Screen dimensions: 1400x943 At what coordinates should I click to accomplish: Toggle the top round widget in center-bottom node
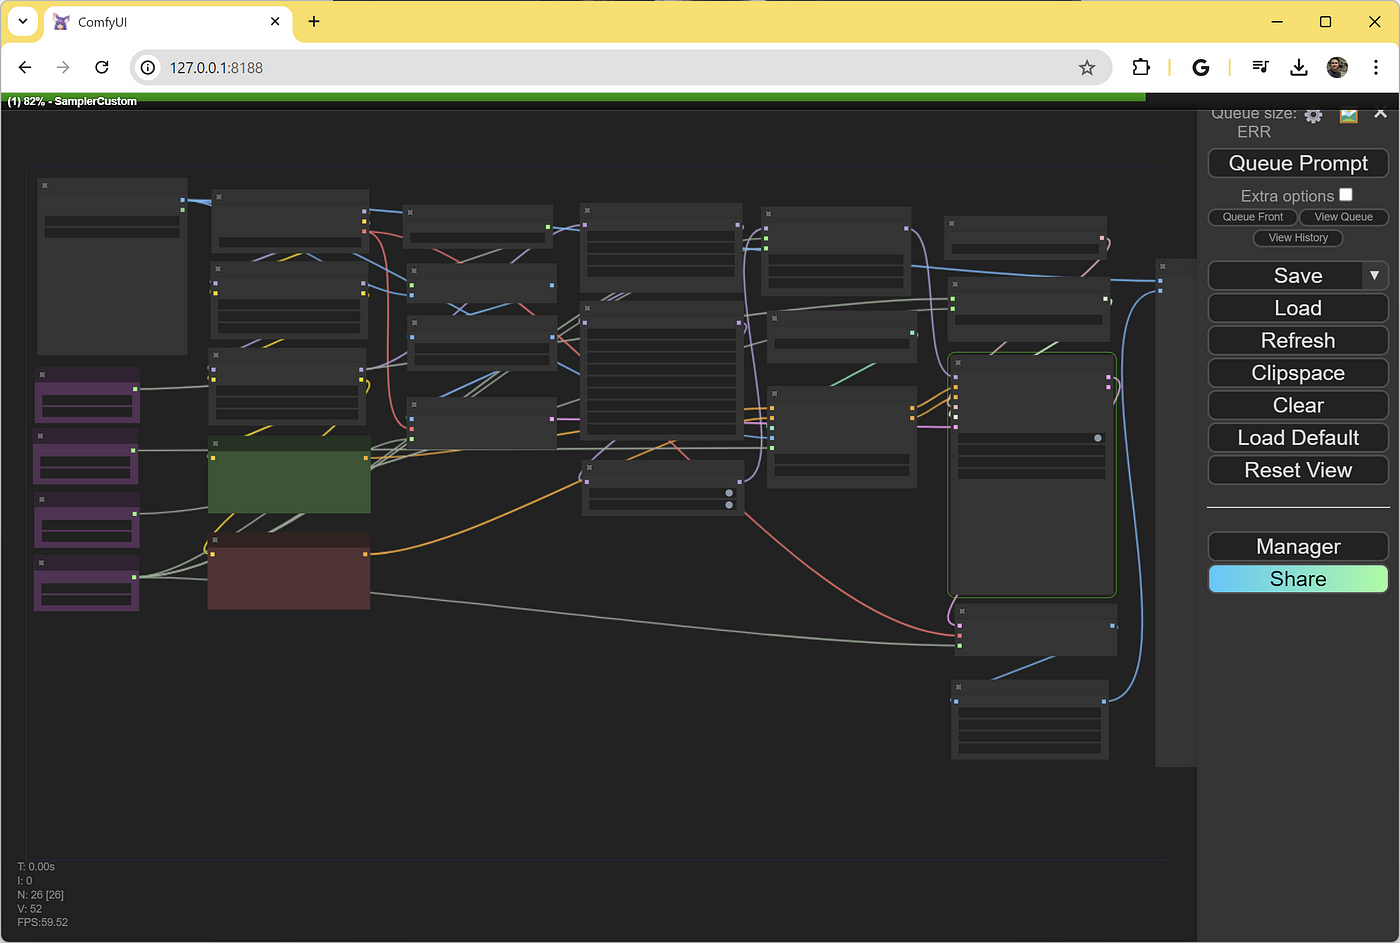pos(729,493)
